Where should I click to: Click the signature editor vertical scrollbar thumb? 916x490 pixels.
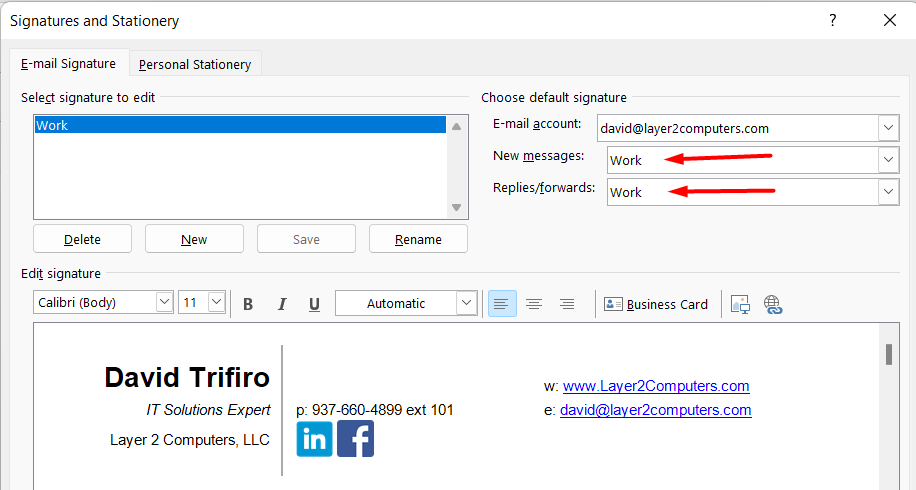pyautogui.click(x=889, y=355)
